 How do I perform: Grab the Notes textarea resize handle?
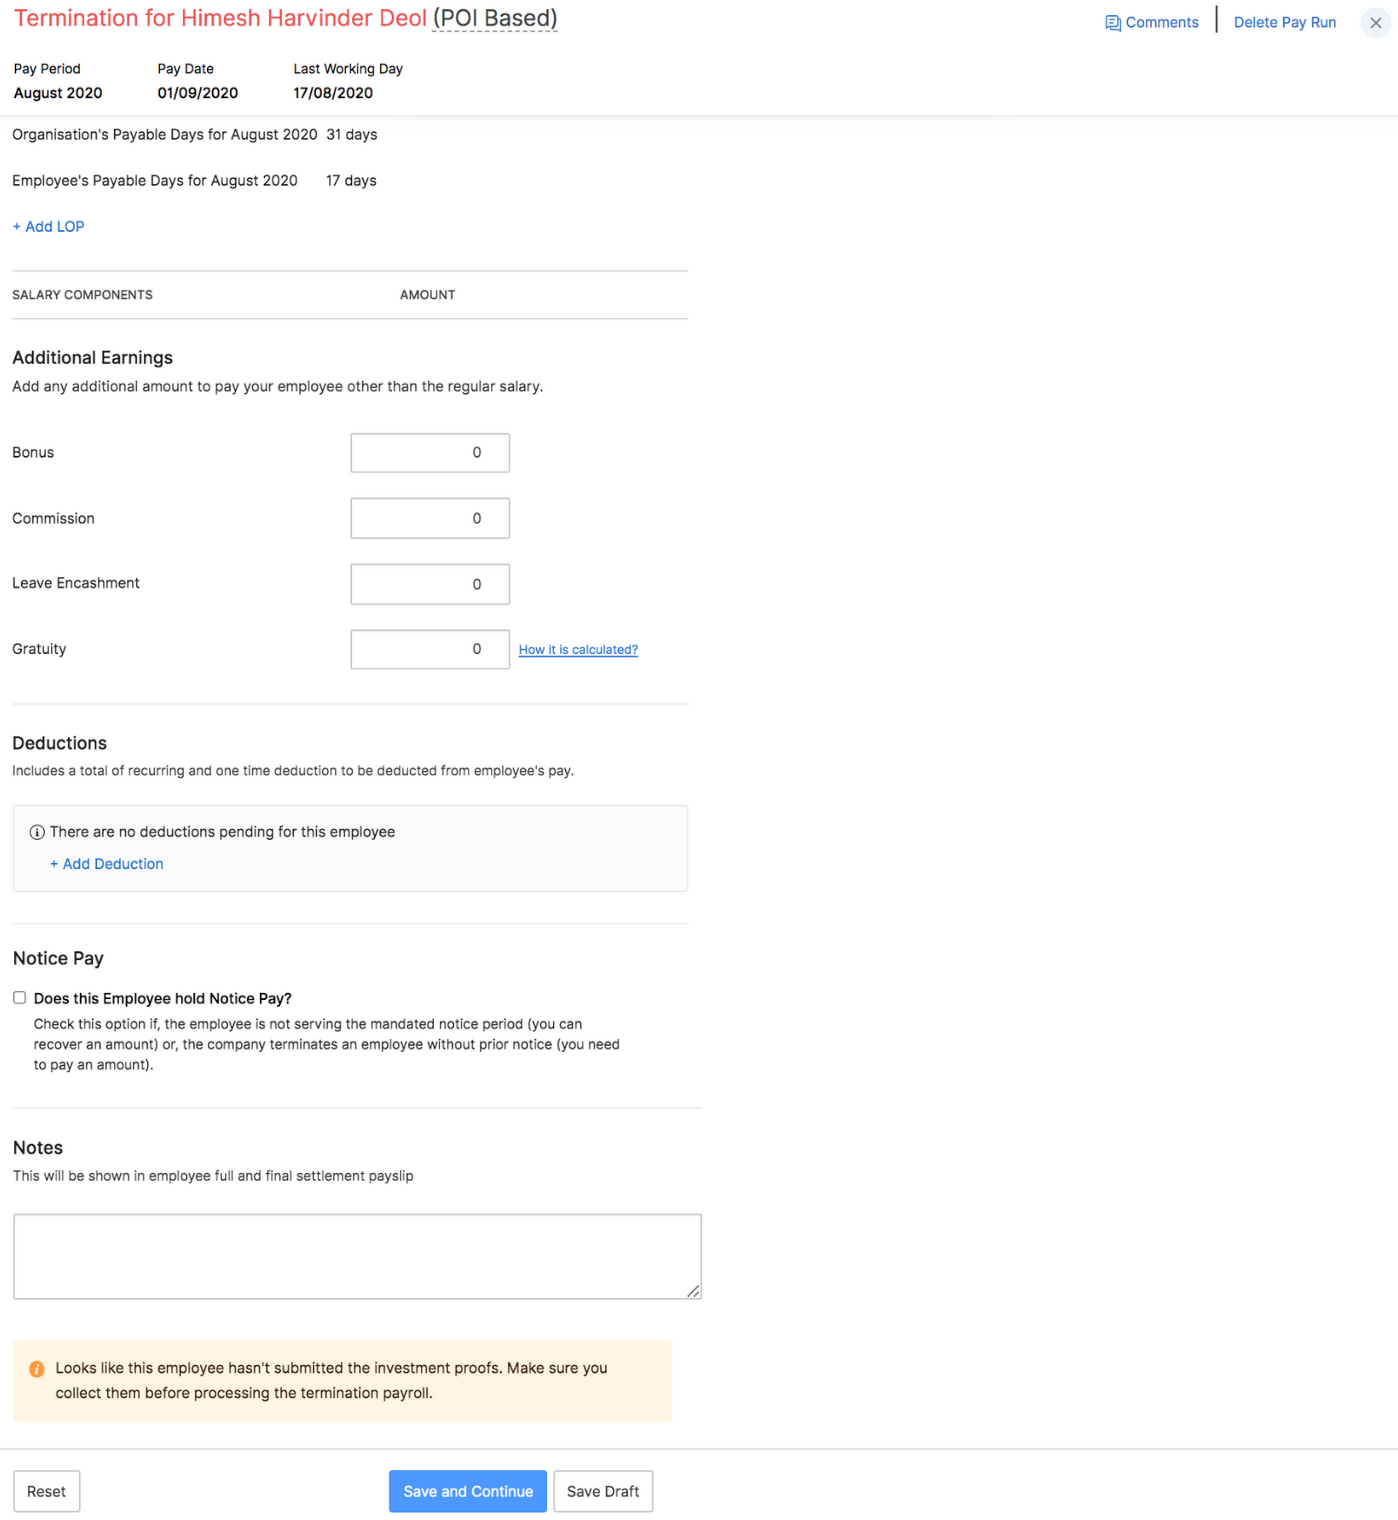(693, 1291)
